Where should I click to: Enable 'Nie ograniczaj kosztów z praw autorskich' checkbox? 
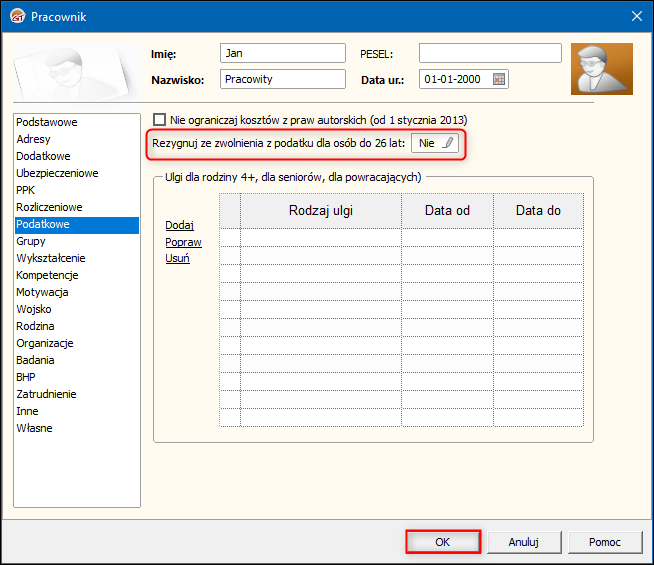[x=159, y=120]
